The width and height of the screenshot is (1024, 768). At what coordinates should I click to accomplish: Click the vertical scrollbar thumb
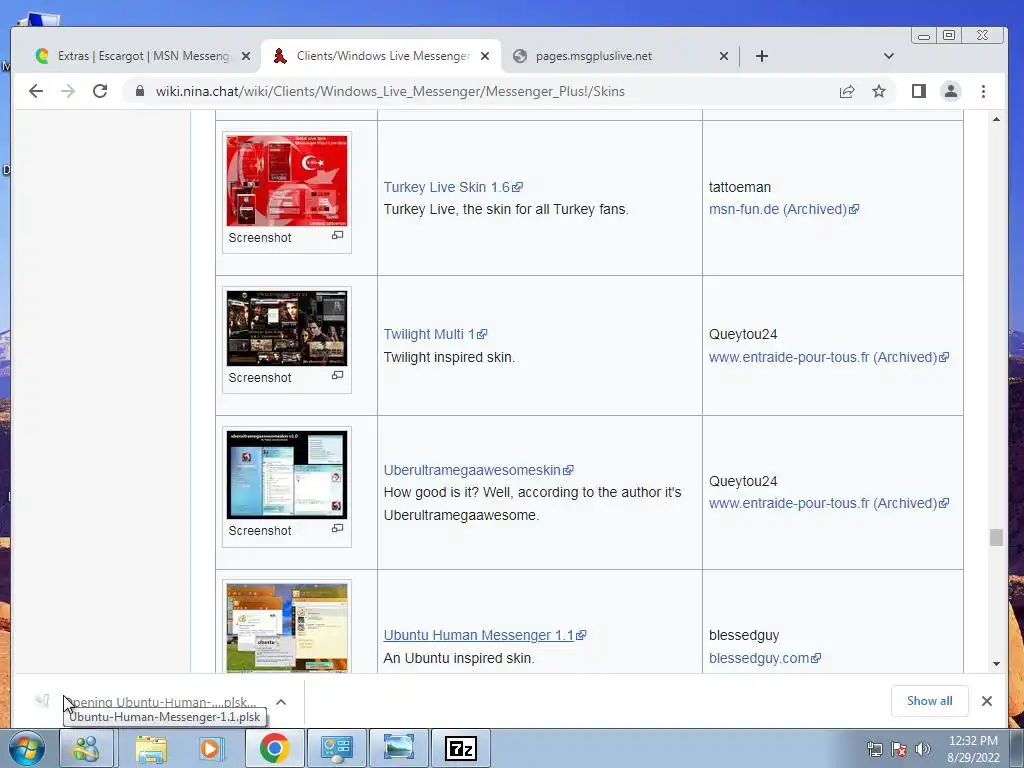(996, 537)
